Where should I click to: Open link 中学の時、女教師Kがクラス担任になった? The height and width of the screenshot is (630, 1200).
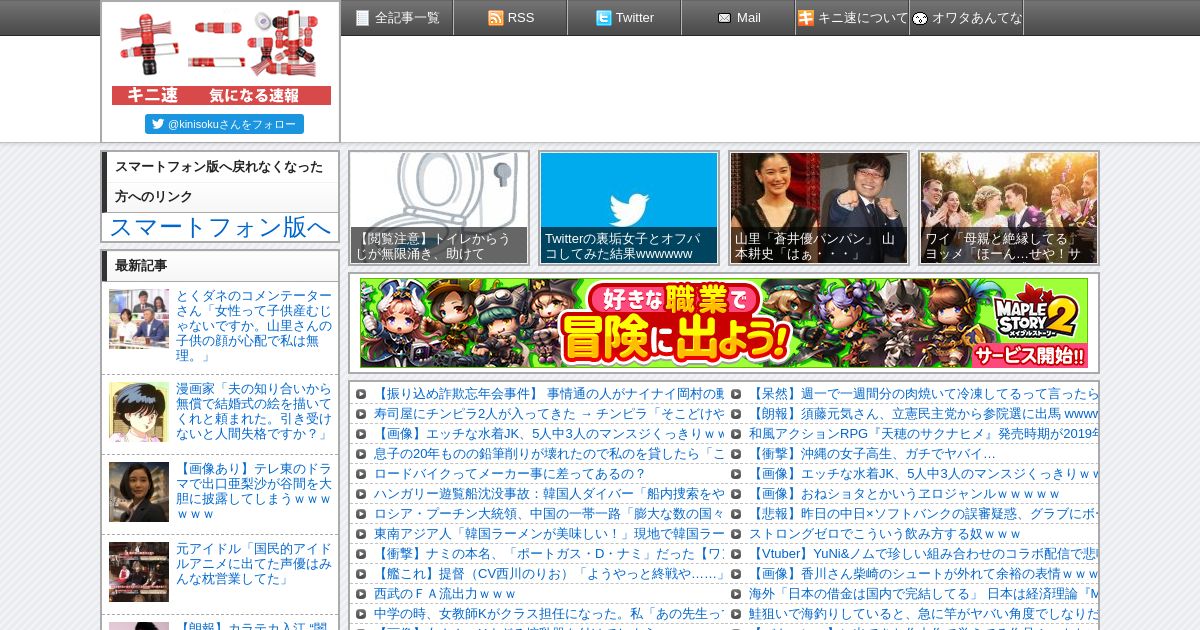click(x=549, y=614)
